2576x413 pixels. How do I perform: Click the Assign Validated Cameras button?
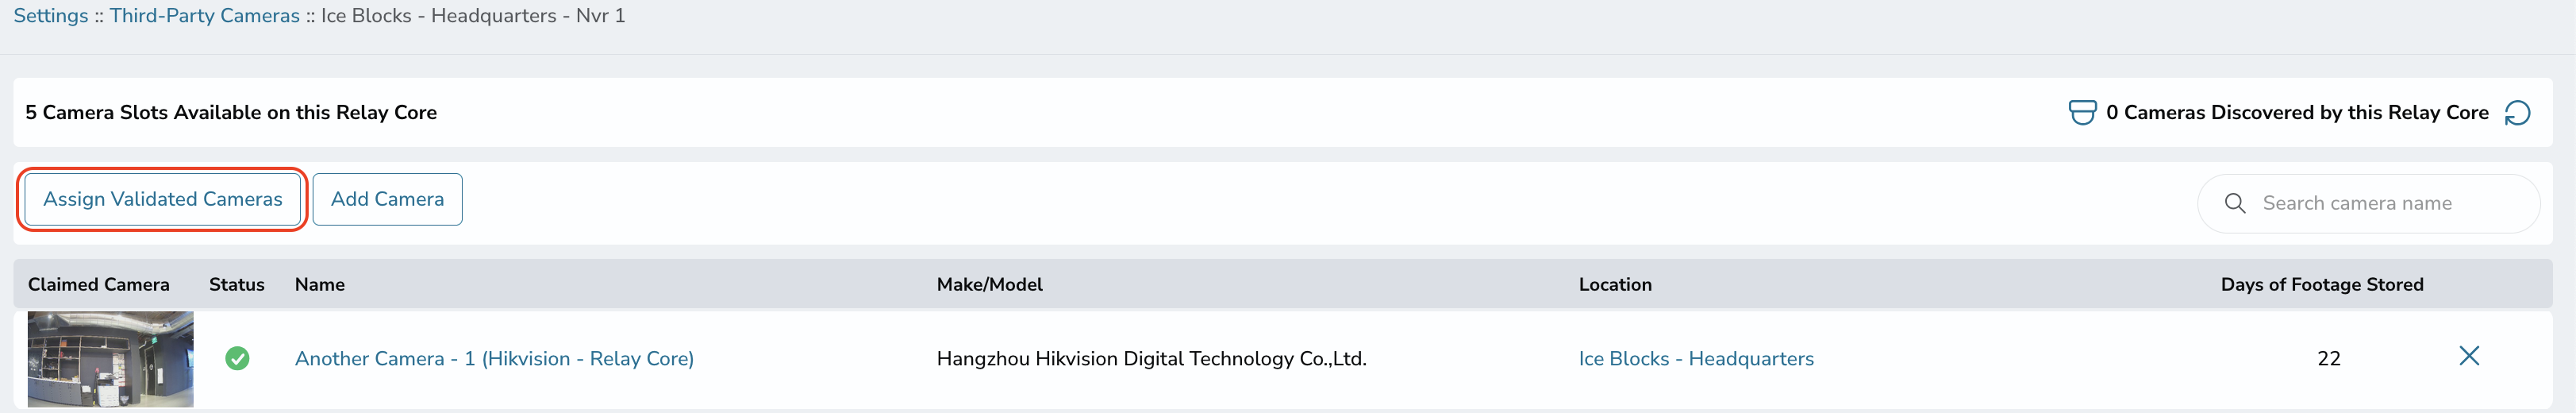(163, 199)
